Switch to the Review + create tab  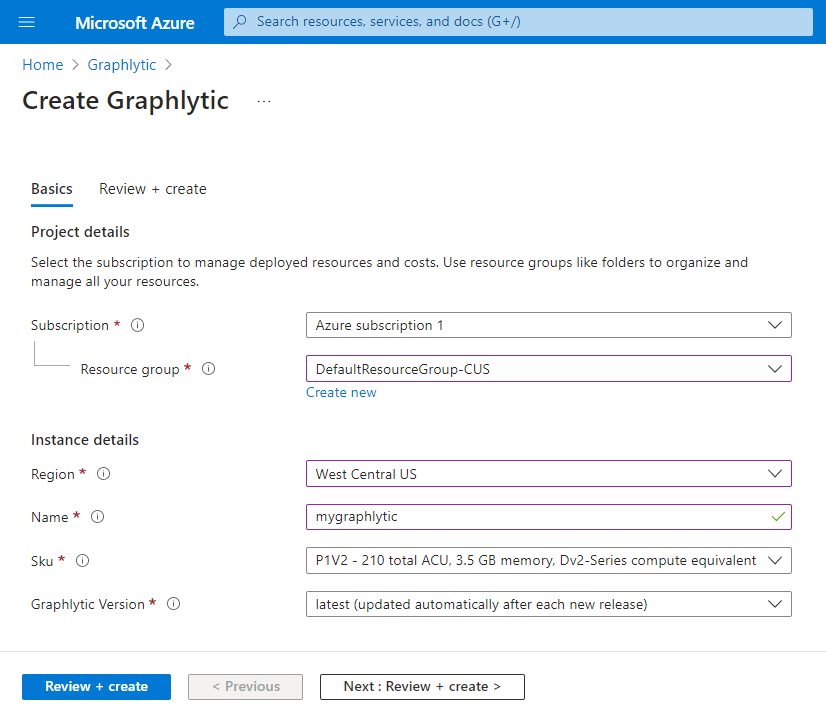[x=153, y=189]
